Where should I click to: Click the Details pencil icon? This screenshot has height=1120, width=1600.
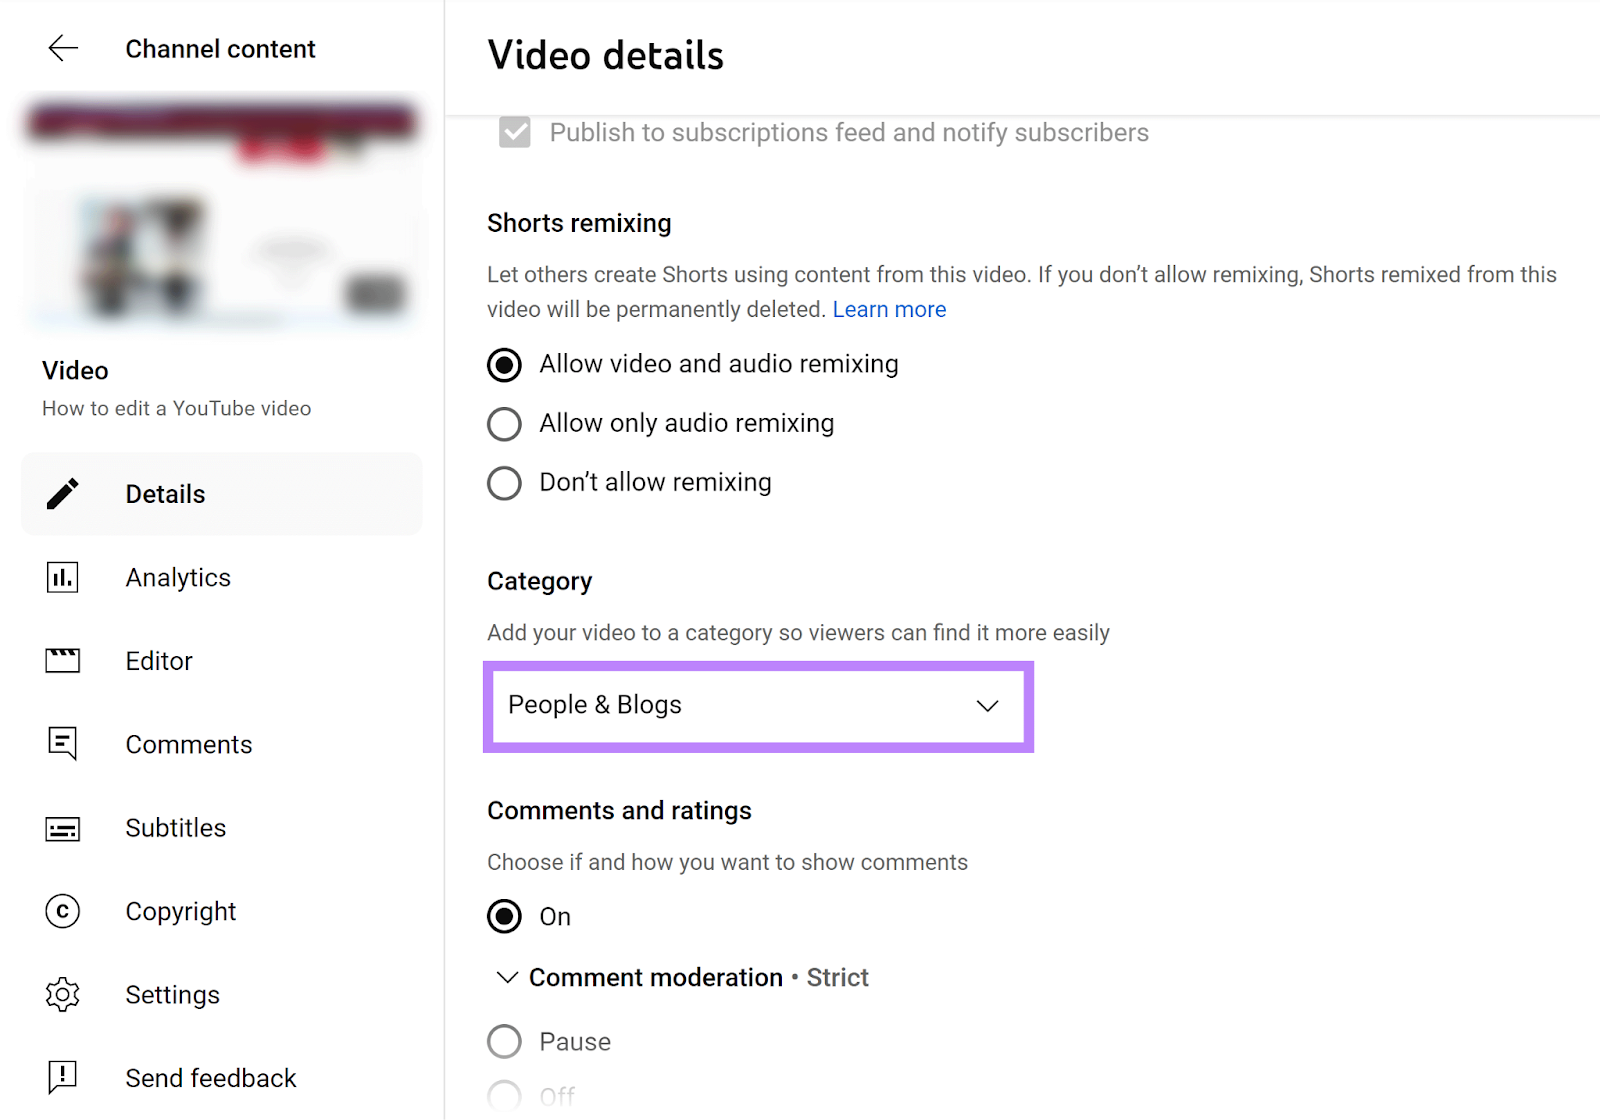[63, 494]
